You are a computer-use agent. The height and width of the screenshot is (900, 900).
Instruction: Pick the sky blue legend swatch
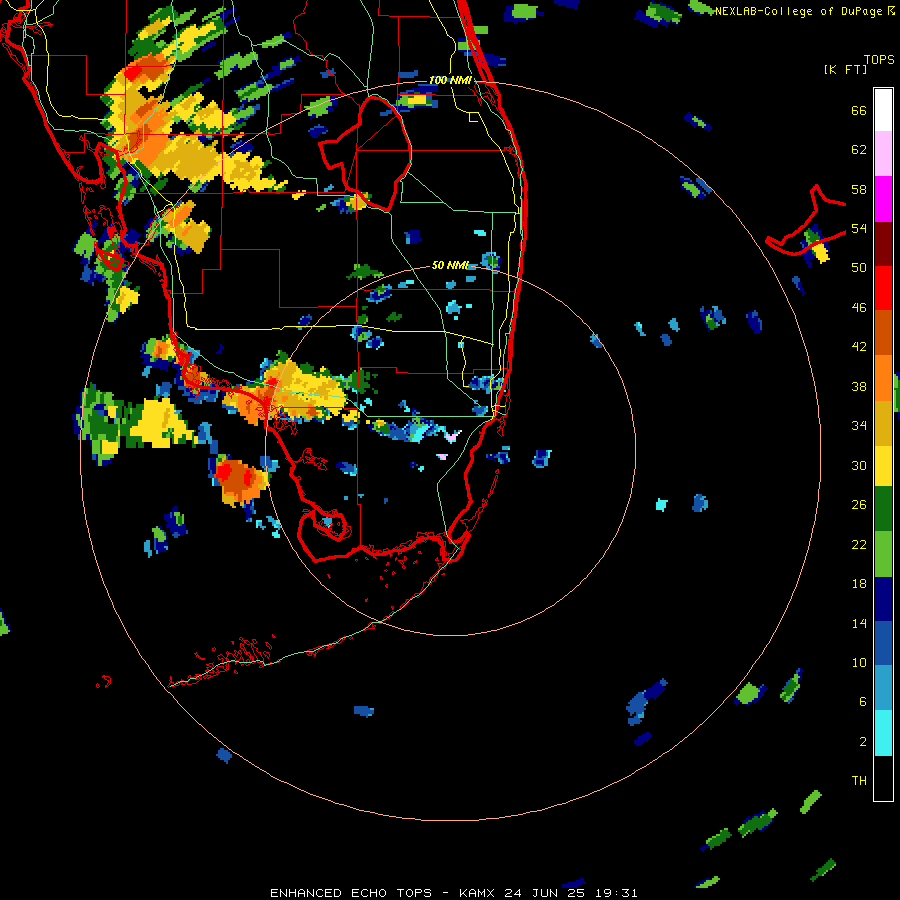(x=883, y=688)
